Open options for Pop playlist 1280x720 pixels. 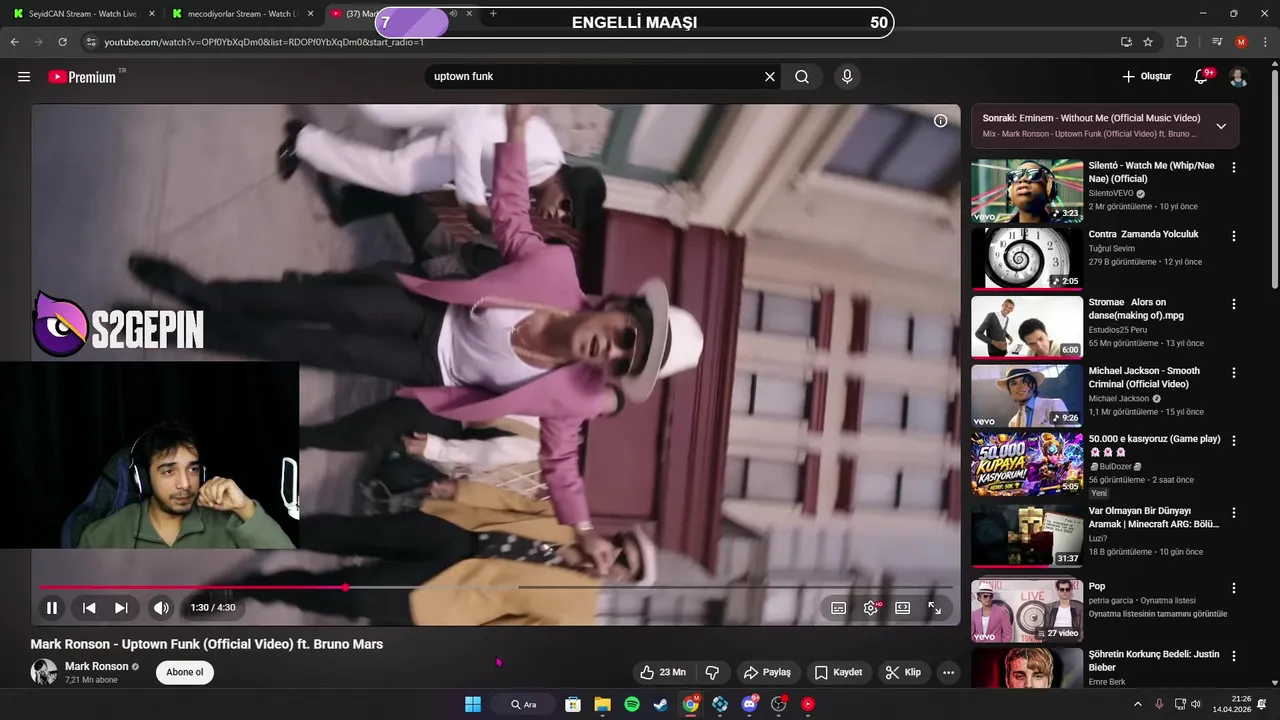1233,588
